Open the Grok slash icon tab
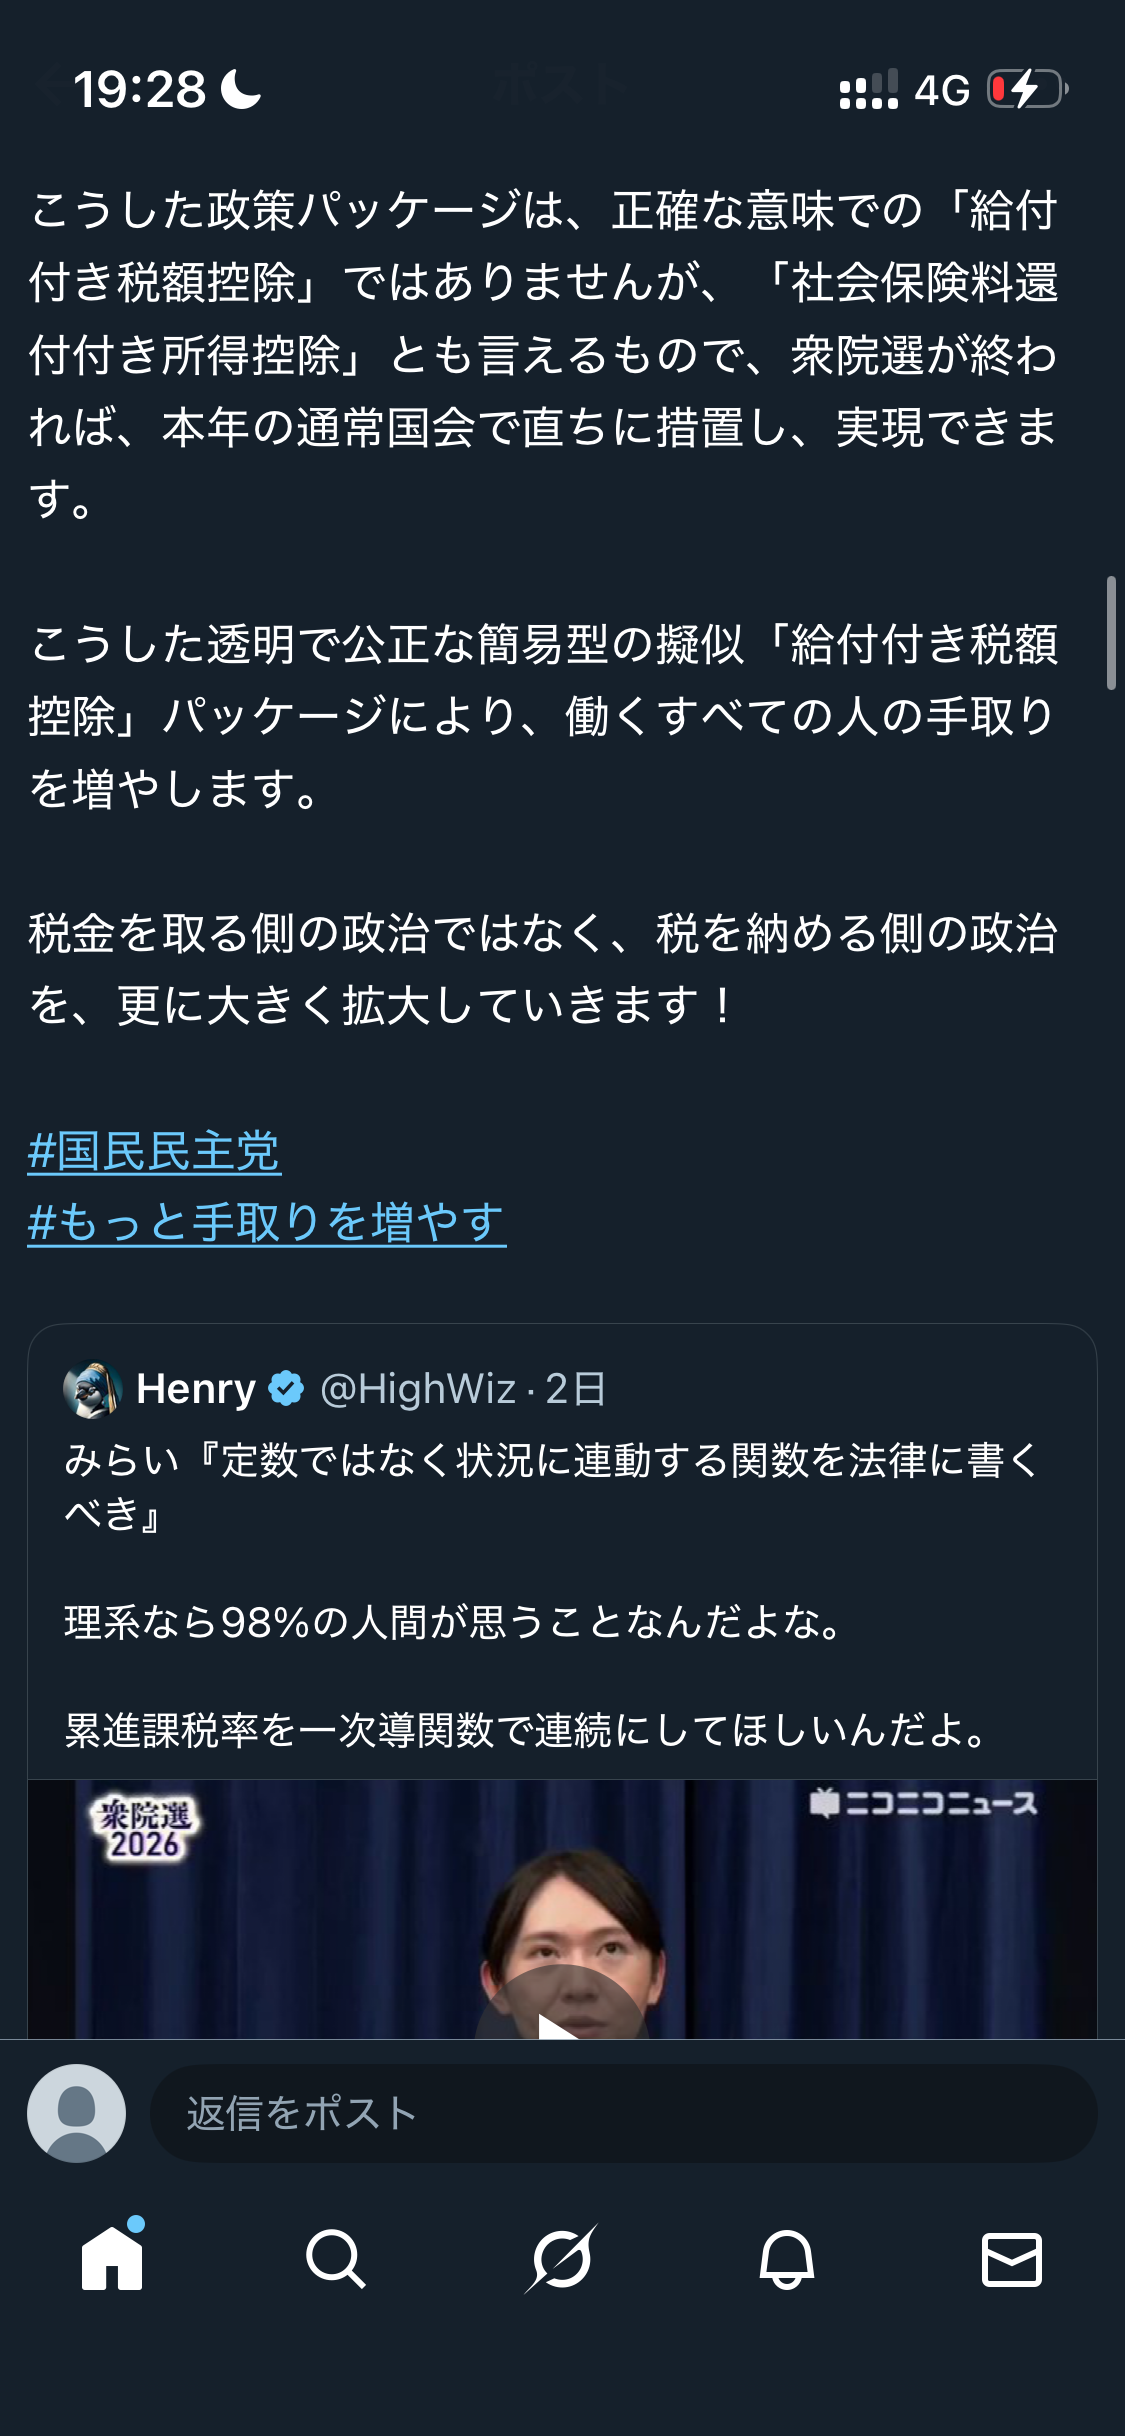This screenshot has height=2436, width=1125. 561,2258
